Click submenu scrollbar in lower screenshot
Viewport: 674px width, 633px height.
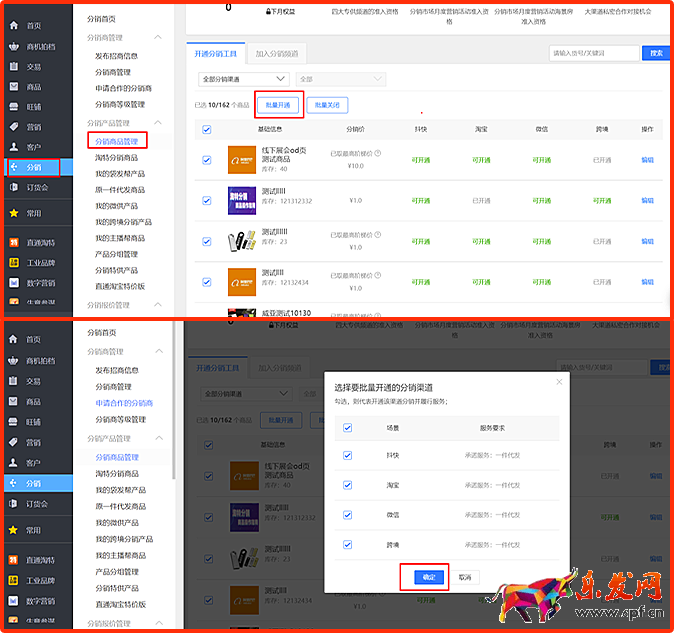(174, 400)
